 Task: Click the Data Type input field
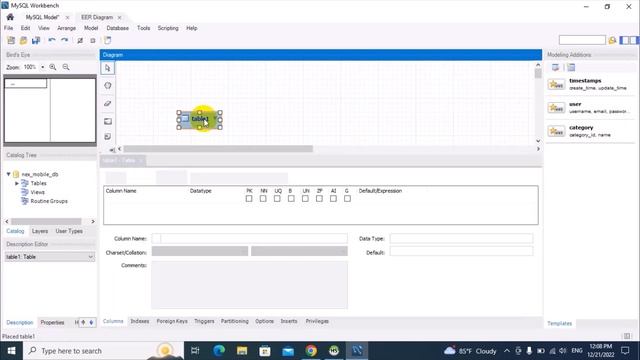point(461,238)
